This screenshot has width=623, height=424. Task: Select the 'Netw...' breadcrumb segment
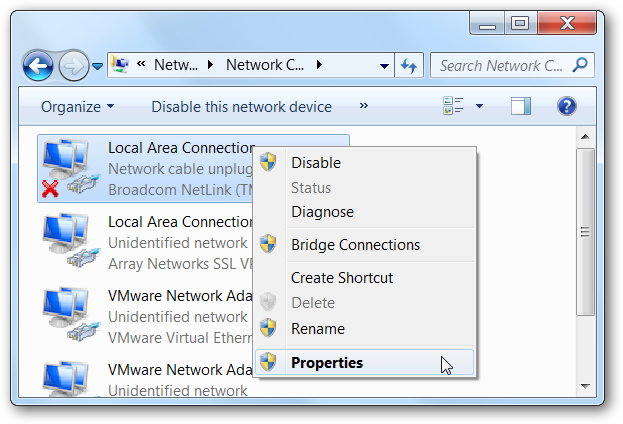coord(176,65)
